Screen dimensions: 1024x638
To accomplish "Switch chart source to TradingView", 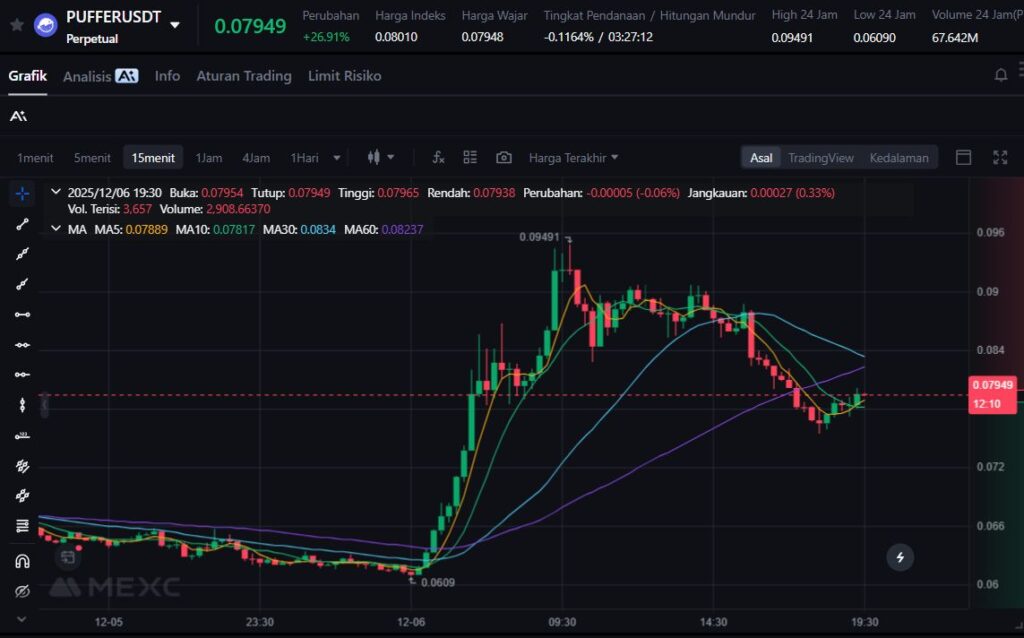I will pyautogui.click(x=820, y=158).
